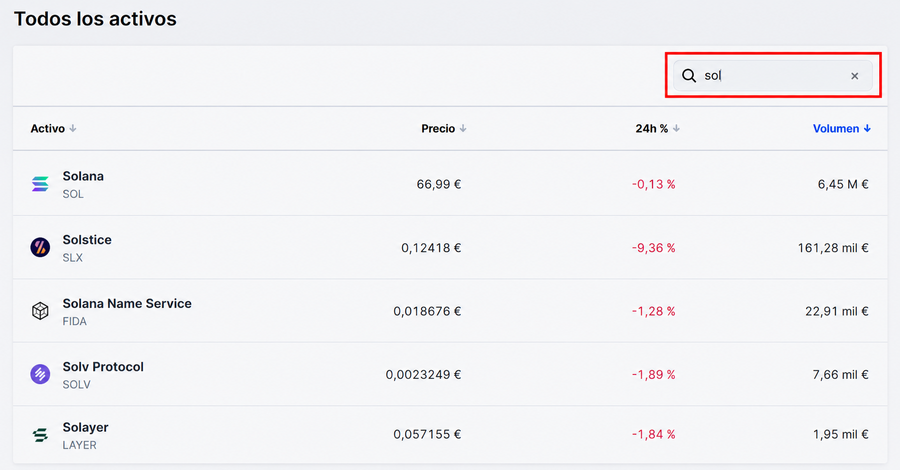Click the sort arrow next to Activo
The width and height of the screenshot is (900, 470).
click(x=72, y=129)
